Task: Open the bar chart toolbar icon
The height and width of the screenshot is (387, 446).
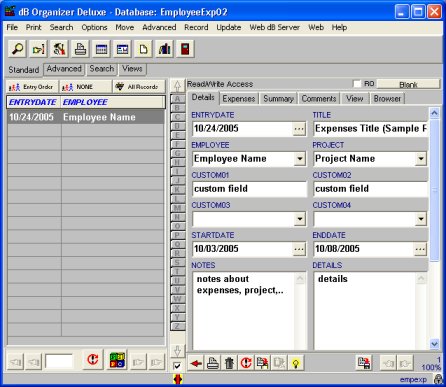Action: pyautogui.click(x=164, y=49)
